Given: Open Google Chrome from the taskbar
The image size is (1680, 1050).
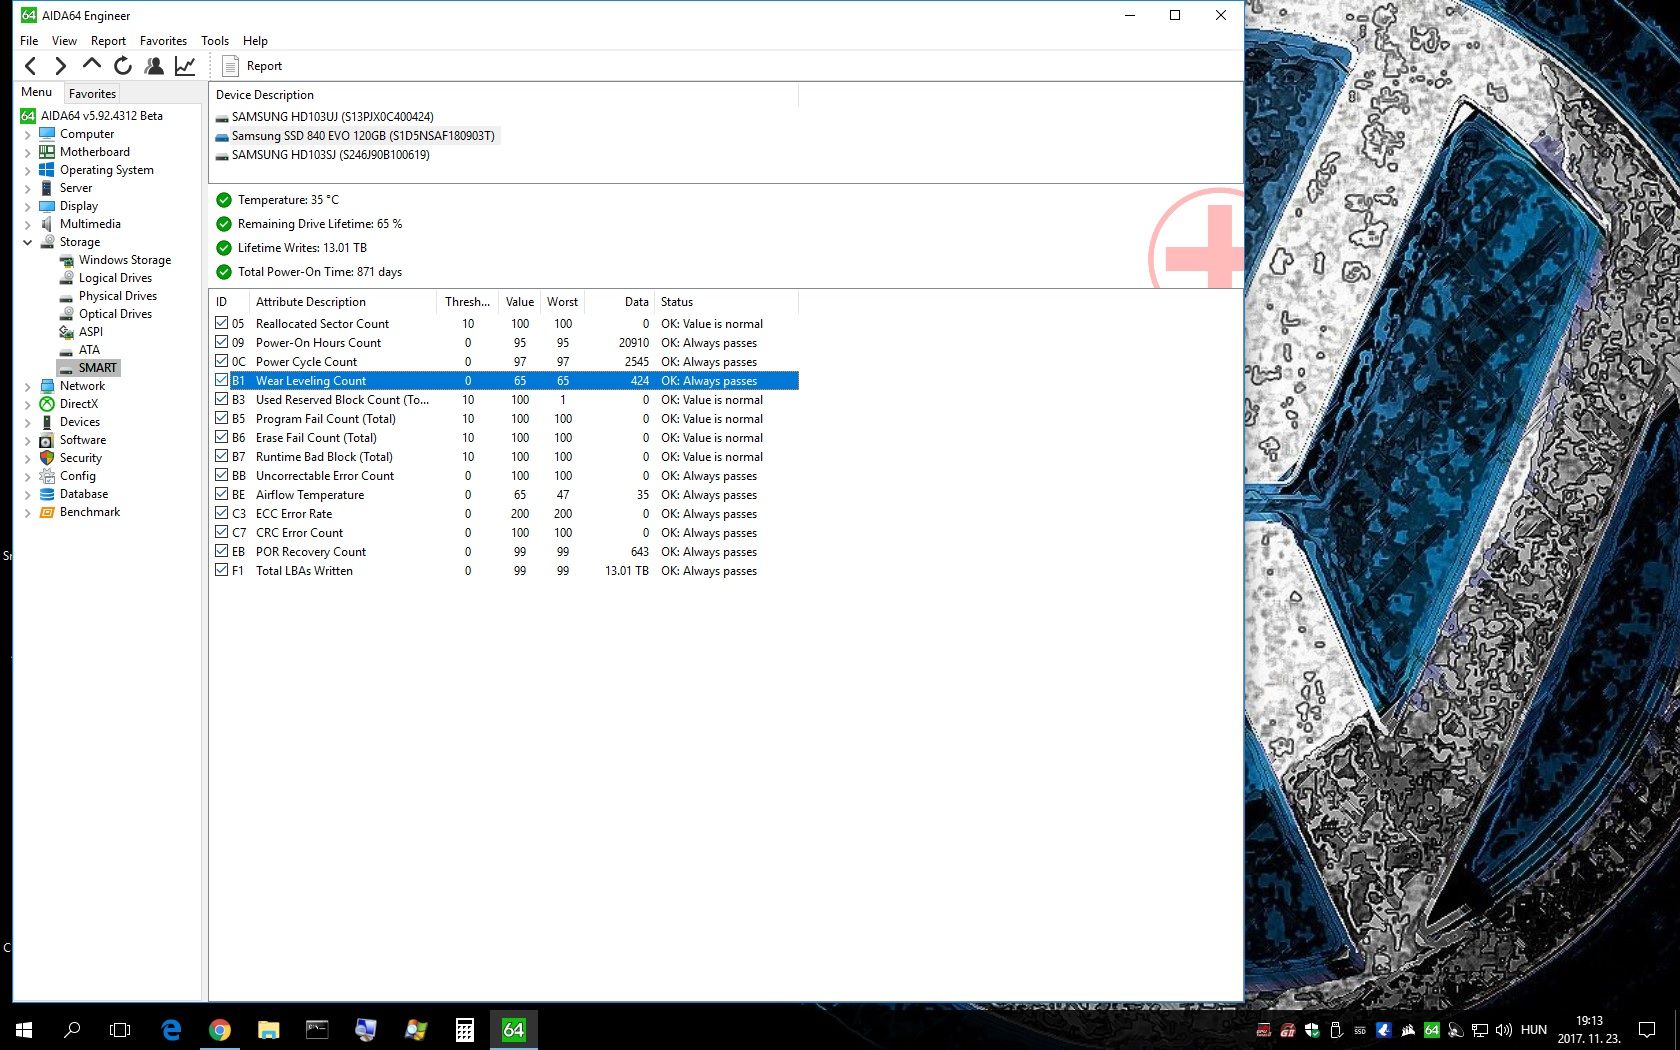Looking at the screenshot, I should click(x=220, y=1029).
